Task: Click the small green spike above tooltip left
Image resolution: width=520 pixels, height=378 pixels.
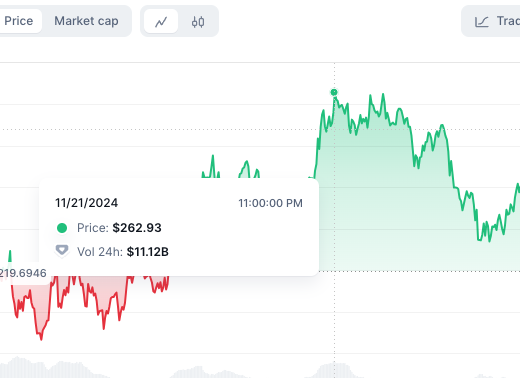Action: [x=10, y=255]
